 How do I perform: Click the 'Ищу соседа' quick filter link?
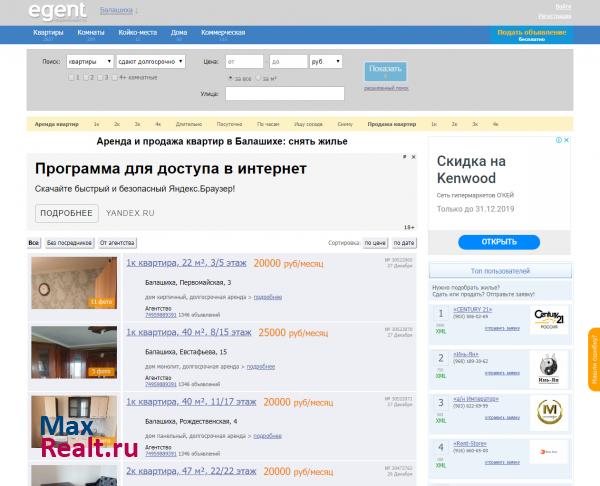[x=308, y=124]
